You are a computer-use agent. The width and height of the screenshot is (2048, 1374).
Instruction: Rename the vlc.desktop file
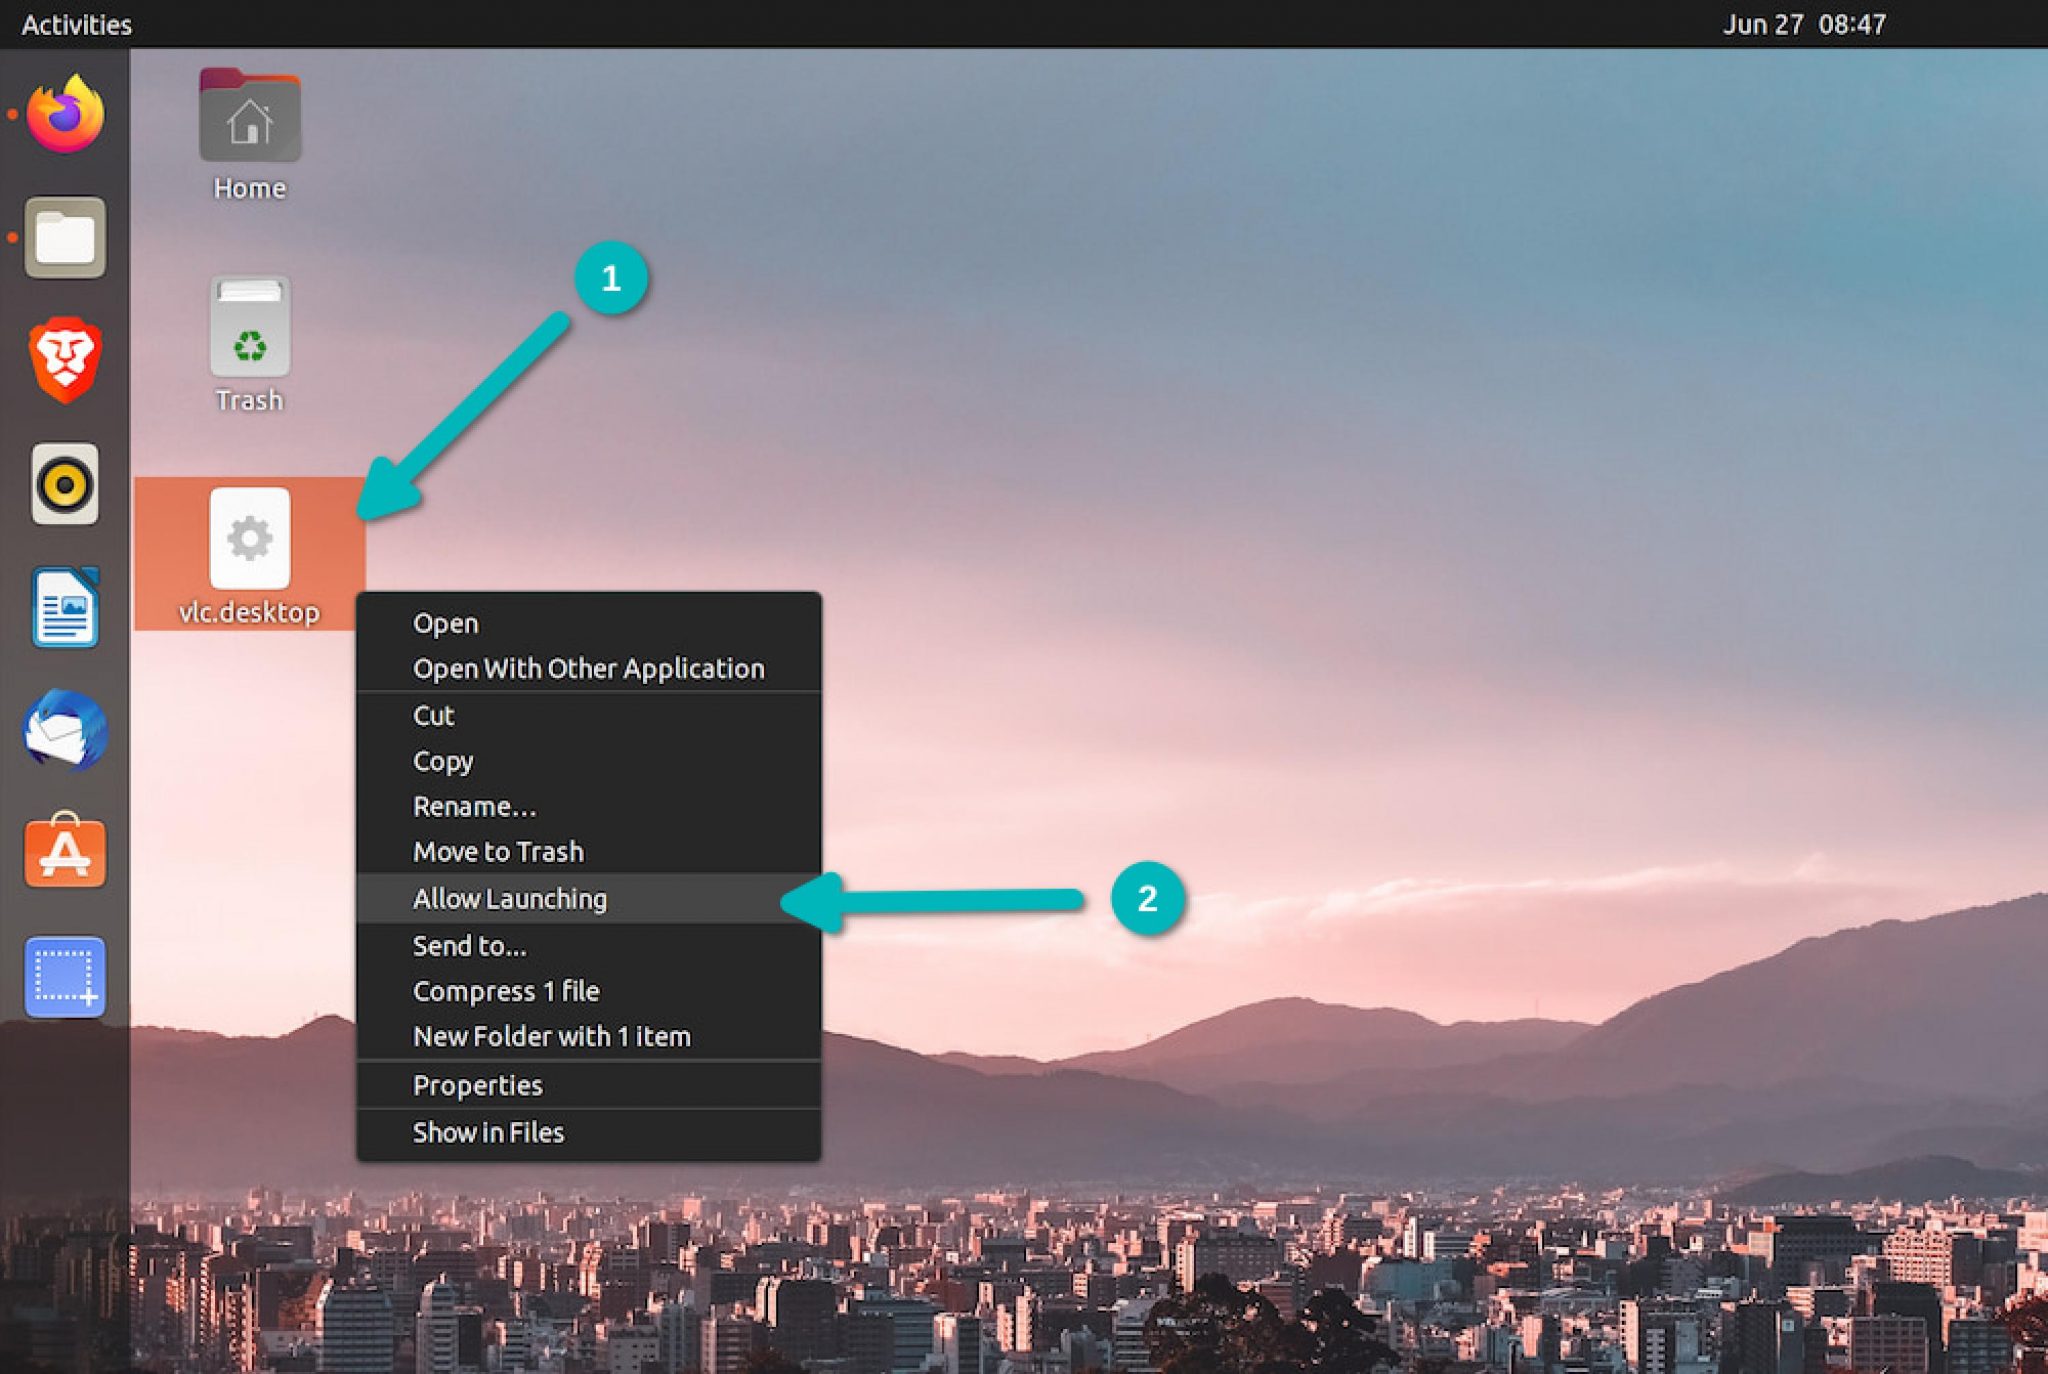tap(476, 806)
